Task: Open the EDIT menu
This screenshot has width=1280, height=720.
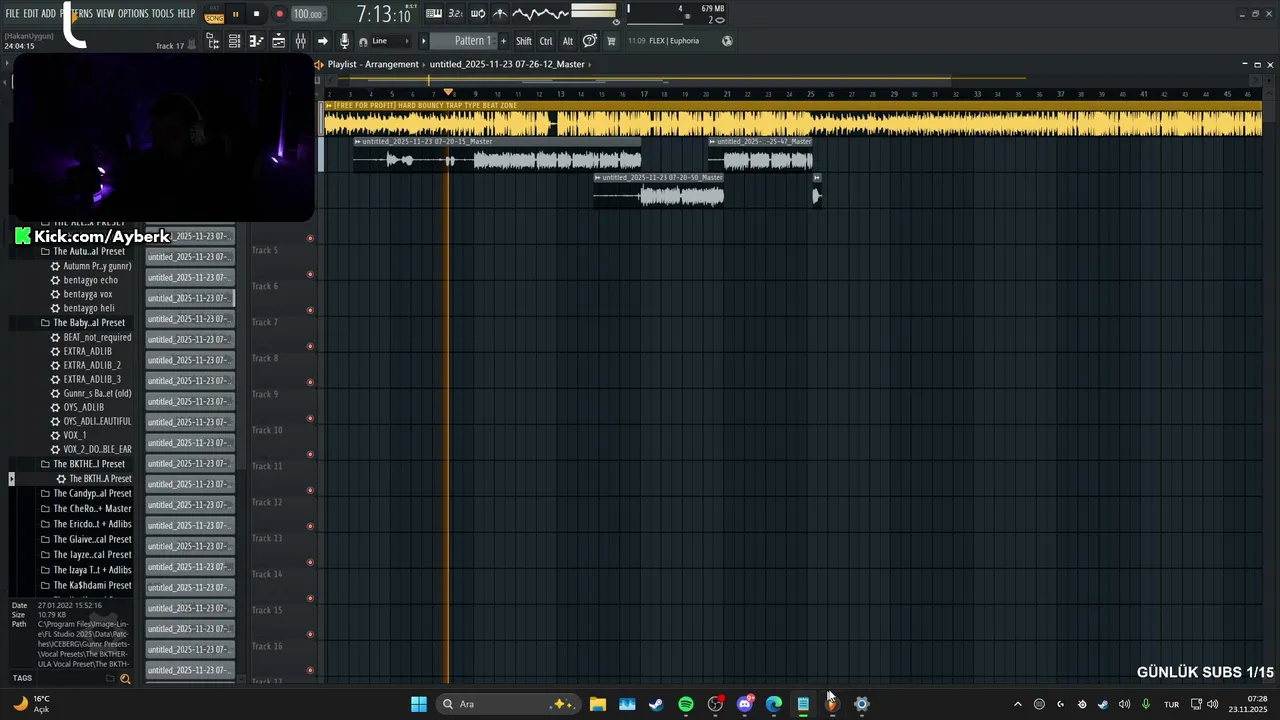Action: pyautogui.click(x=31, y=14)
